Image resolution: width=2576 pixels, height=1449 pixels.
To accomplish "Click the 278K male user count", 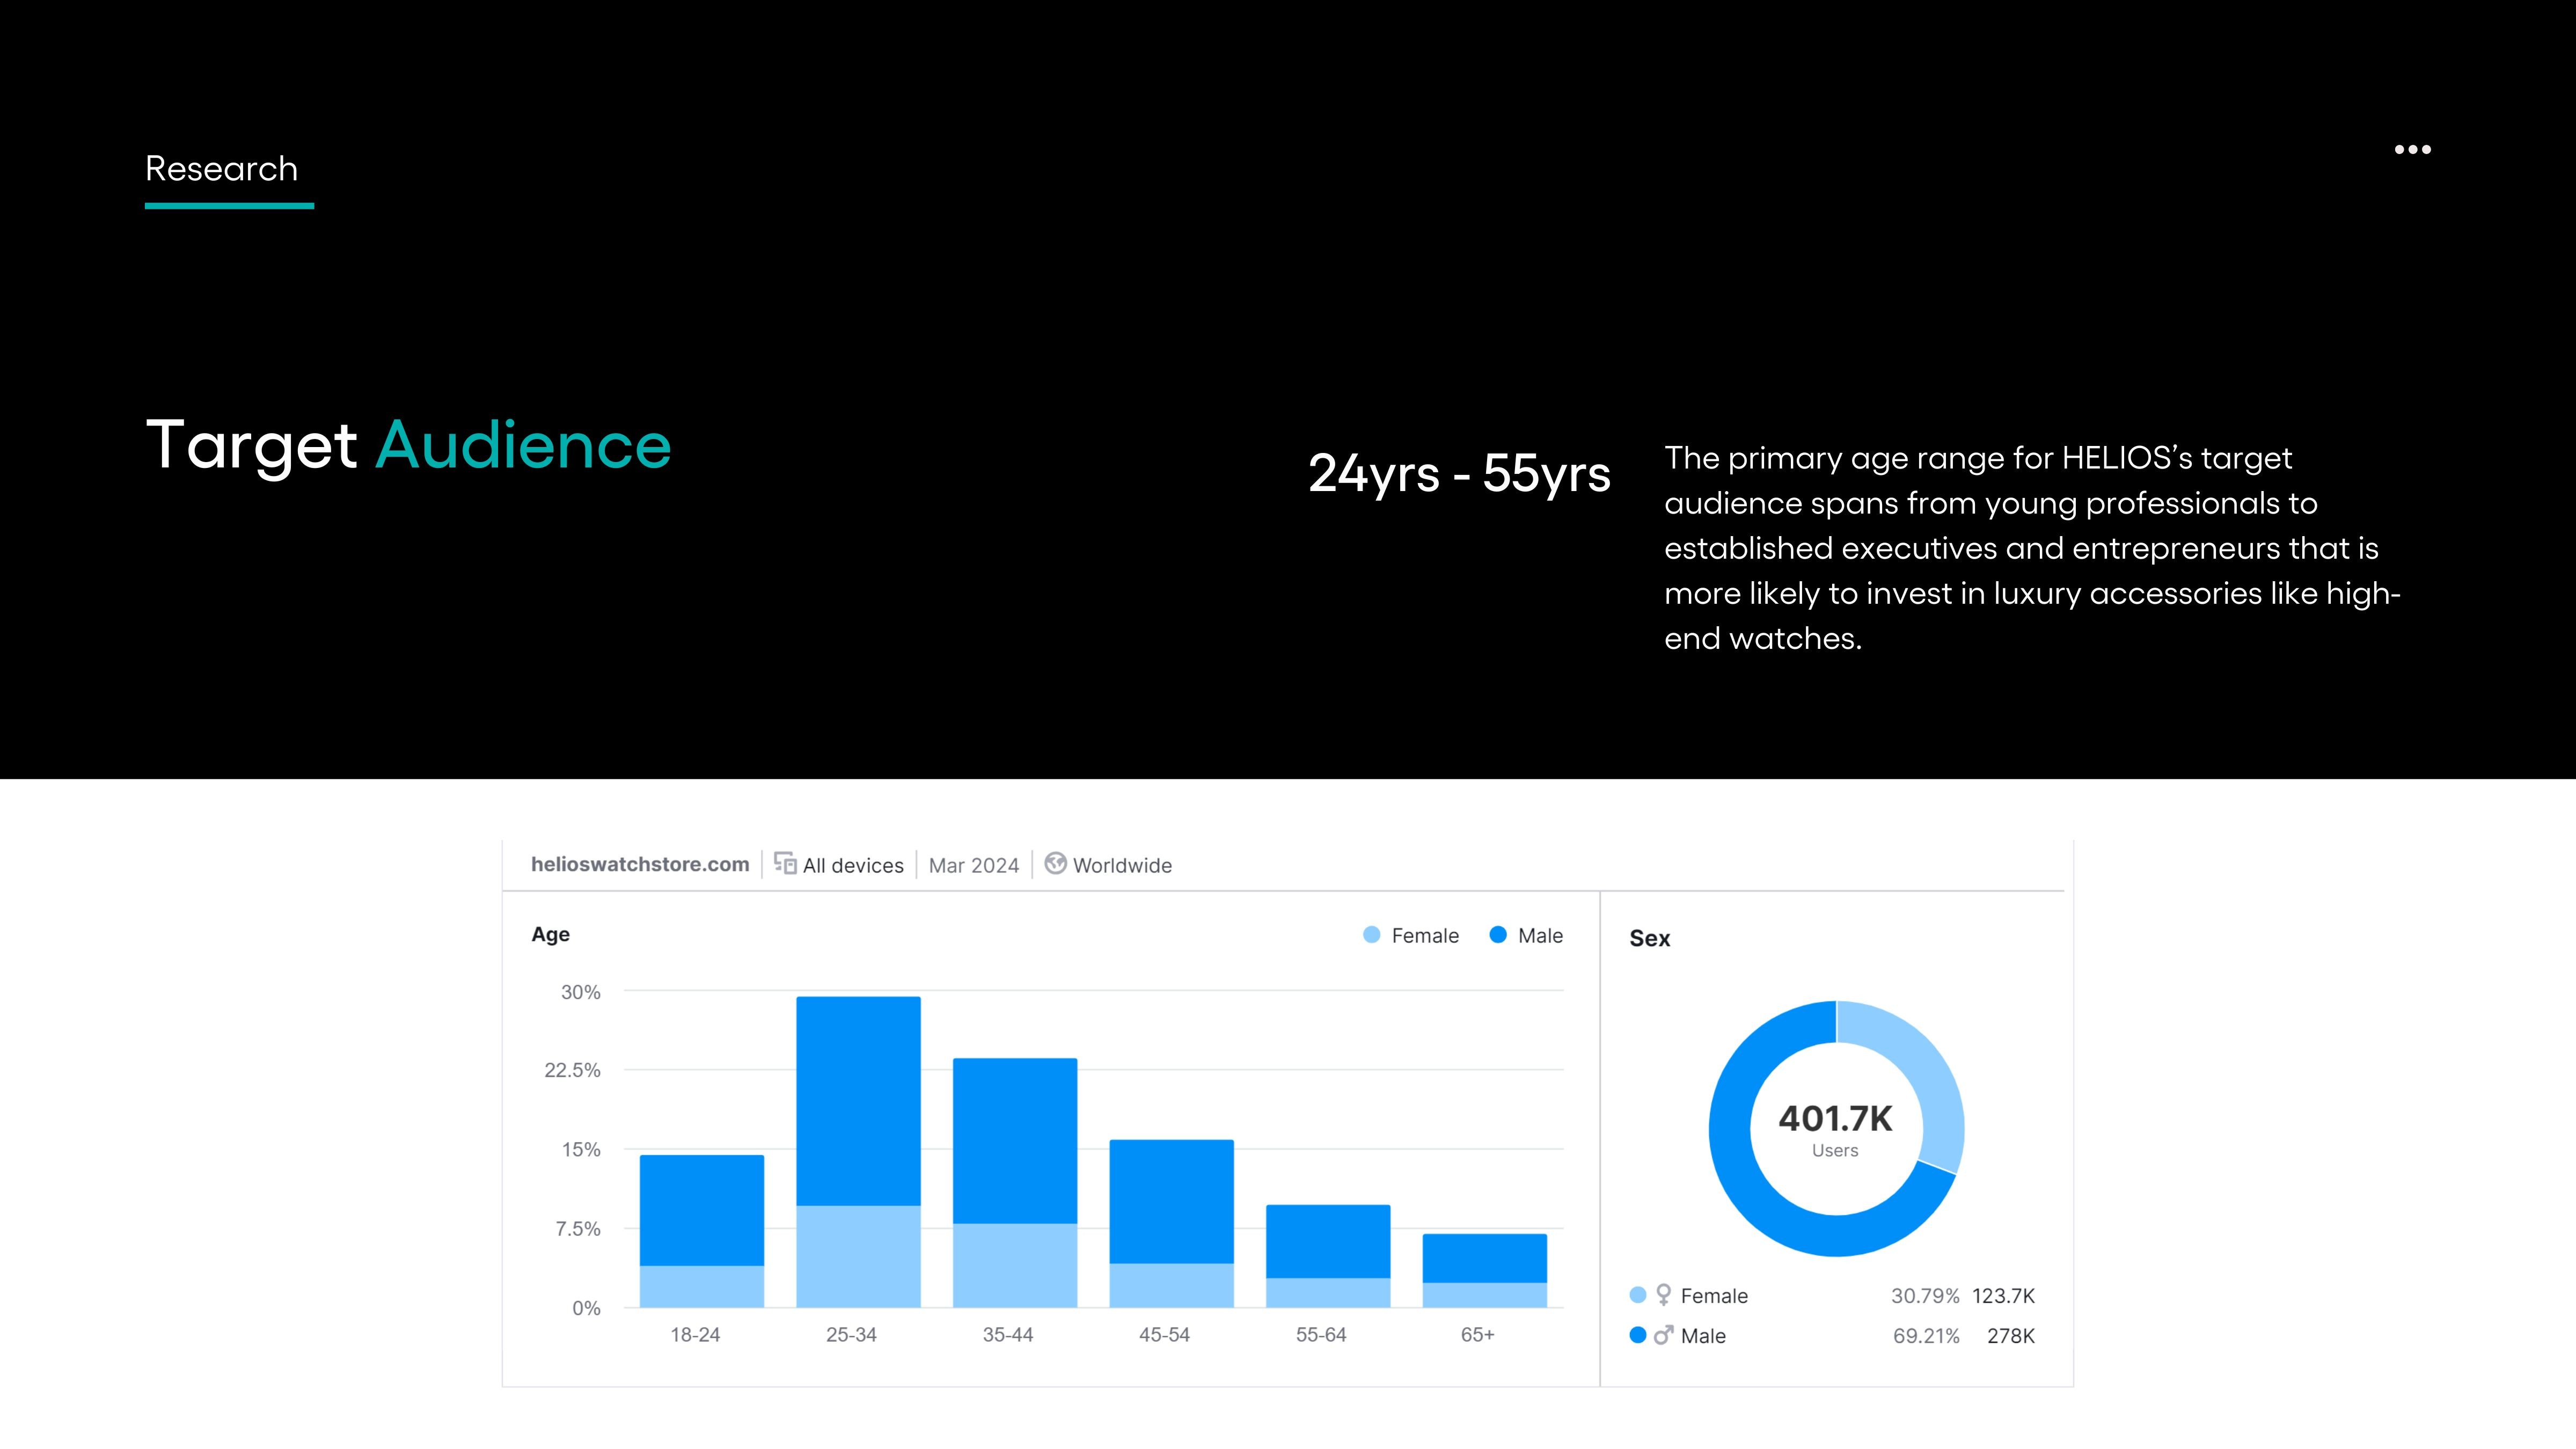I will pos(2011,1336).
